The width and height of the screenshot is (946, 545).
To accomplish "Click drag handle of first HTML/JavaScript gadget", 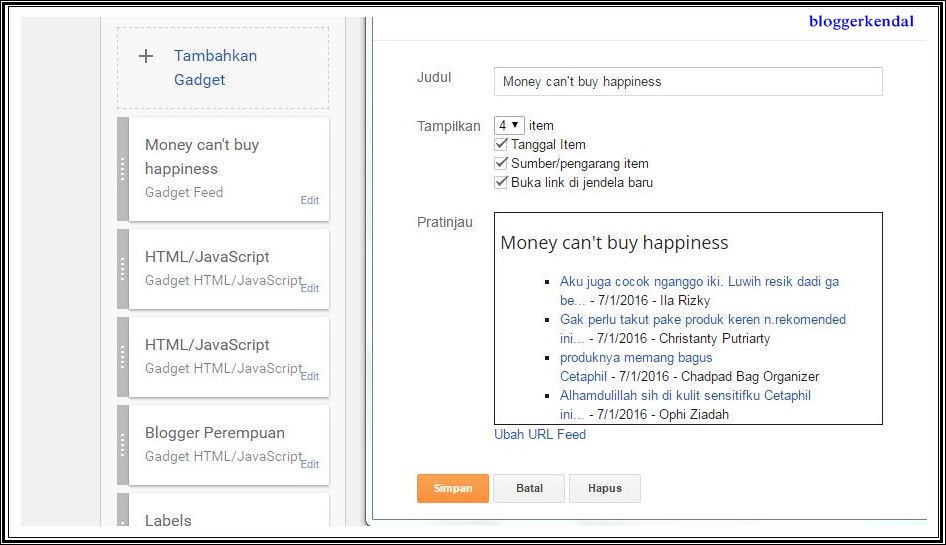I will (x=123, y=269).
